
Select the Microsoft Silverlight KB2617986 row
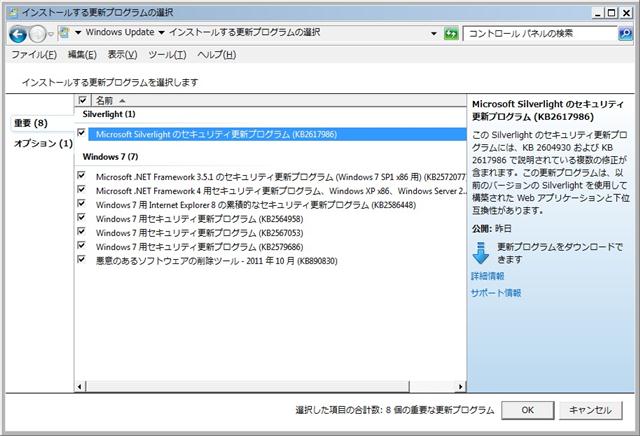[277, 134]
